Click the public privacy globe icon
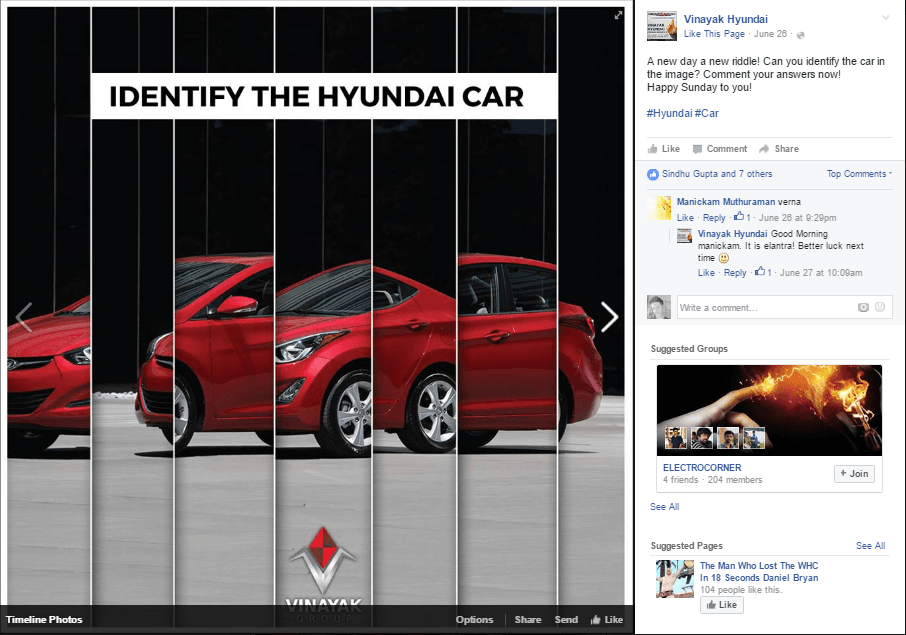The width and height of the screenshot is (906, 635). click(x=800, y=35)
